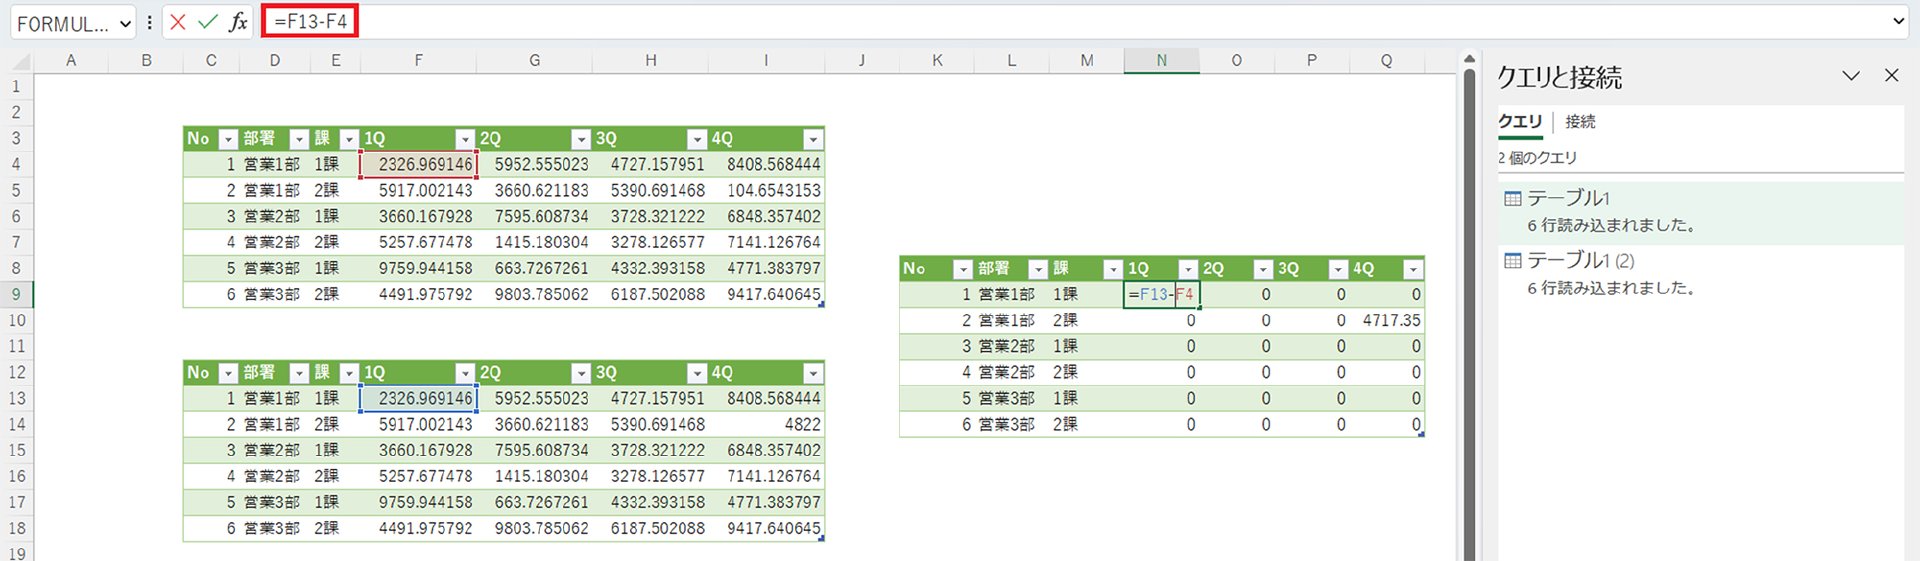Open the No filter dropdown in row 8 right table
1920x561 pixels.
963,269
